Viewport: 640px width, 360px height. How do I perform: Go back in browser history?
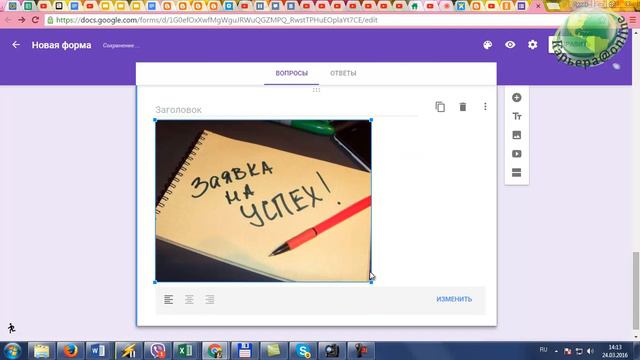coord(8,20)
